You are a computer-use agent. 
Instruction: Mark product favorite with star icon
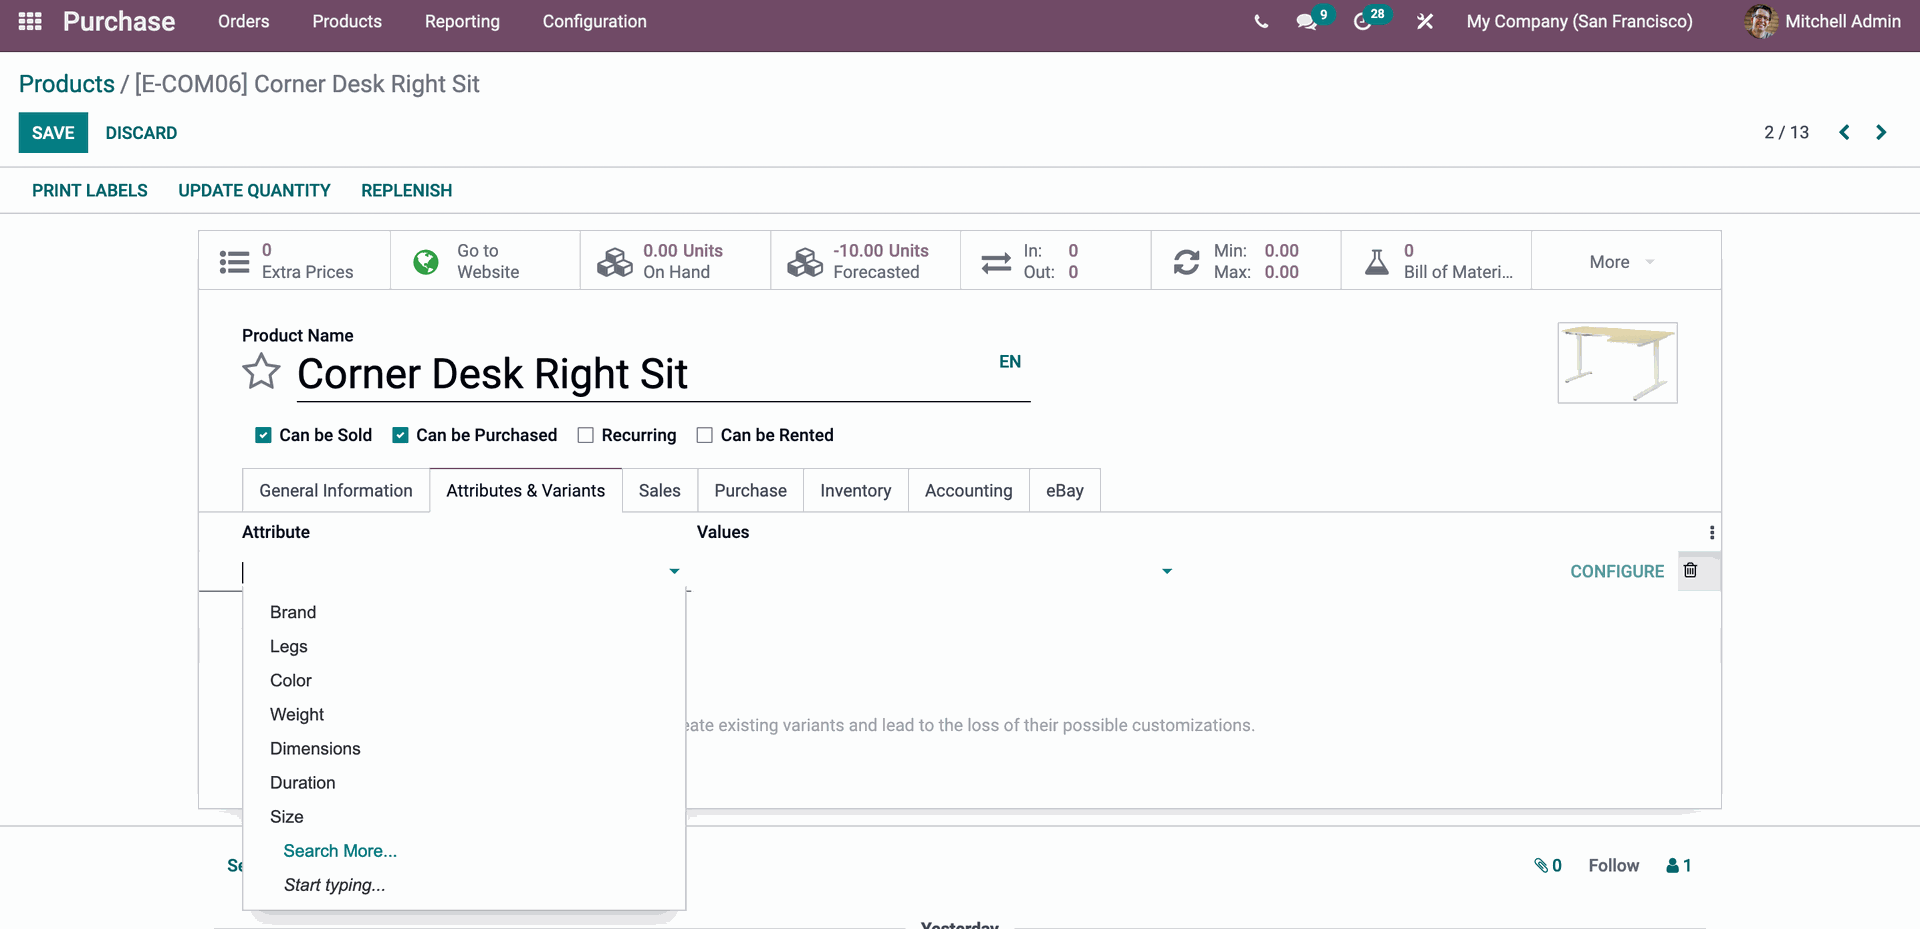(261, 372)
